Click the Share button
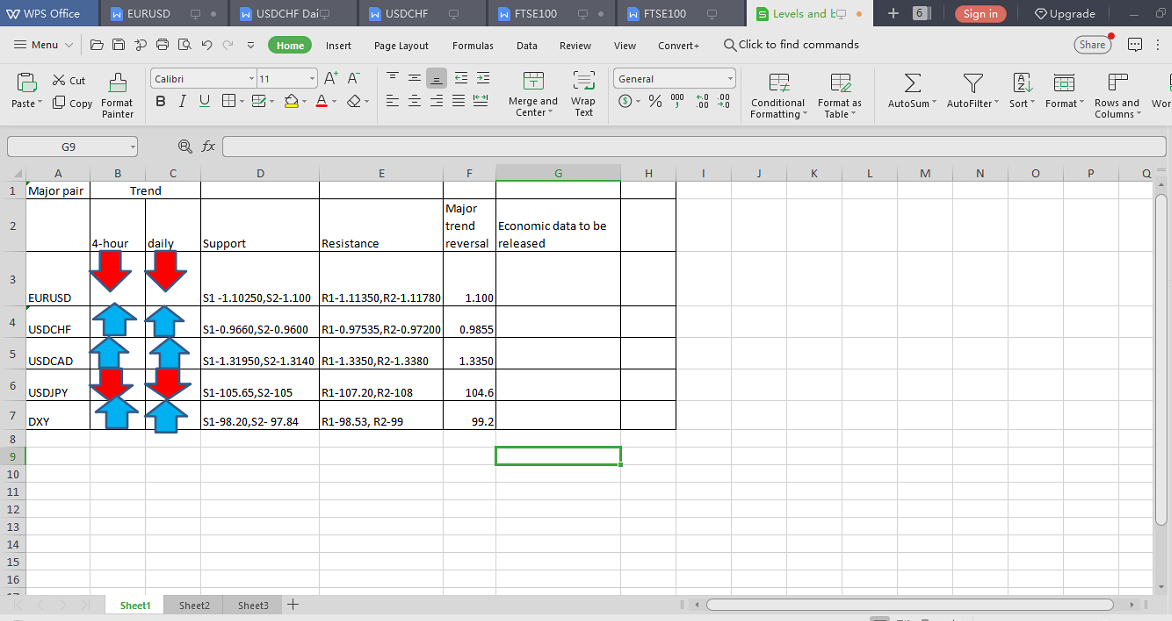Viewport: 1172px width, 621px height. pyautogui.click(x=1092, y=45)
